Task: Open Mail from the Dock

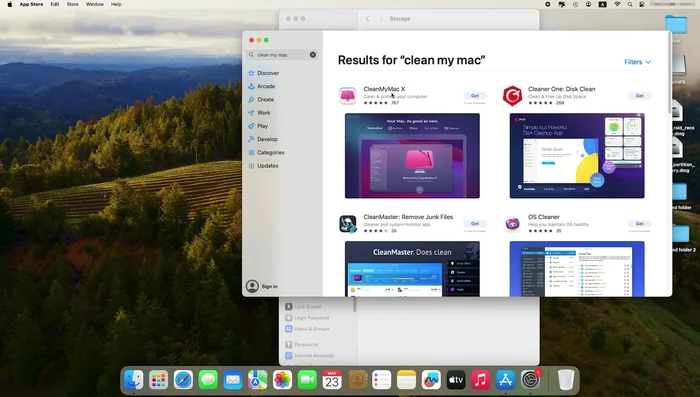Action: point(233,380)
